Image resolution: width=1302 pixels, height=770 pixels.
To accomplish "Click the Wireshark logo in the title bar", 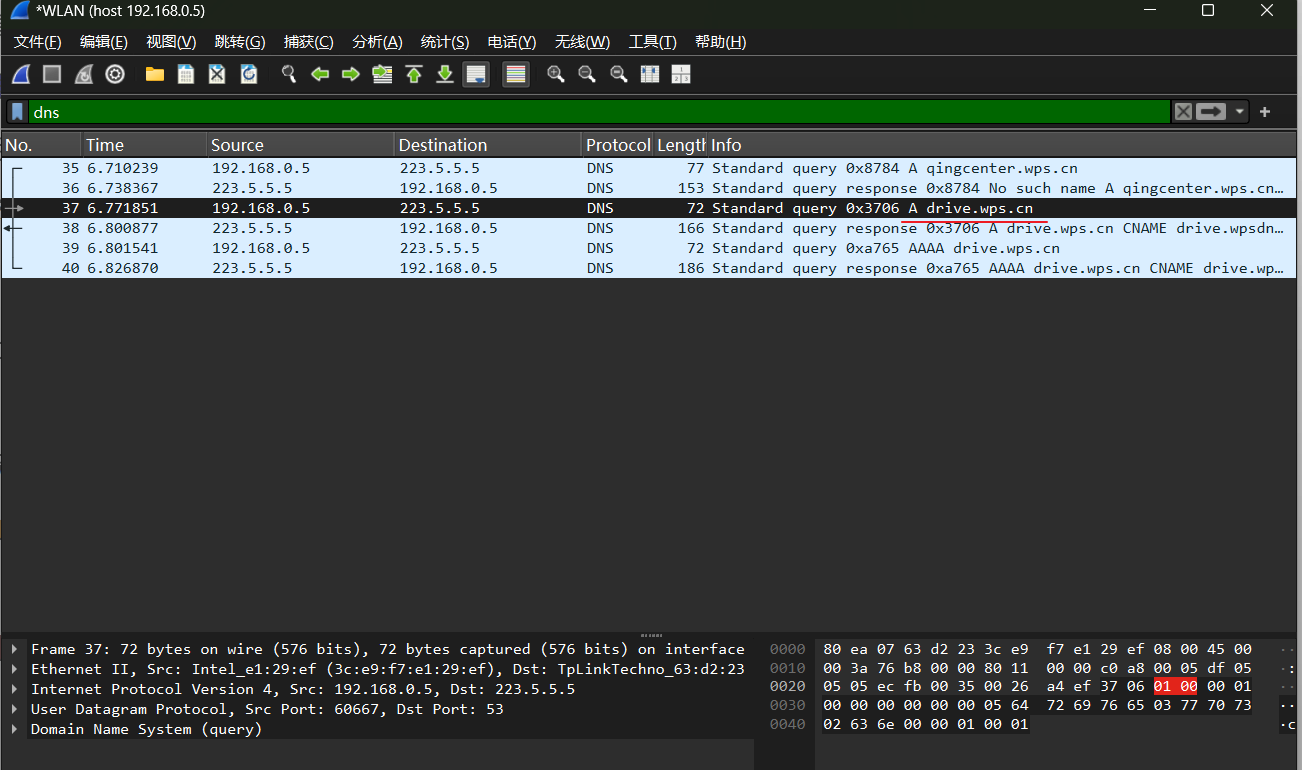I will point(19,11).
